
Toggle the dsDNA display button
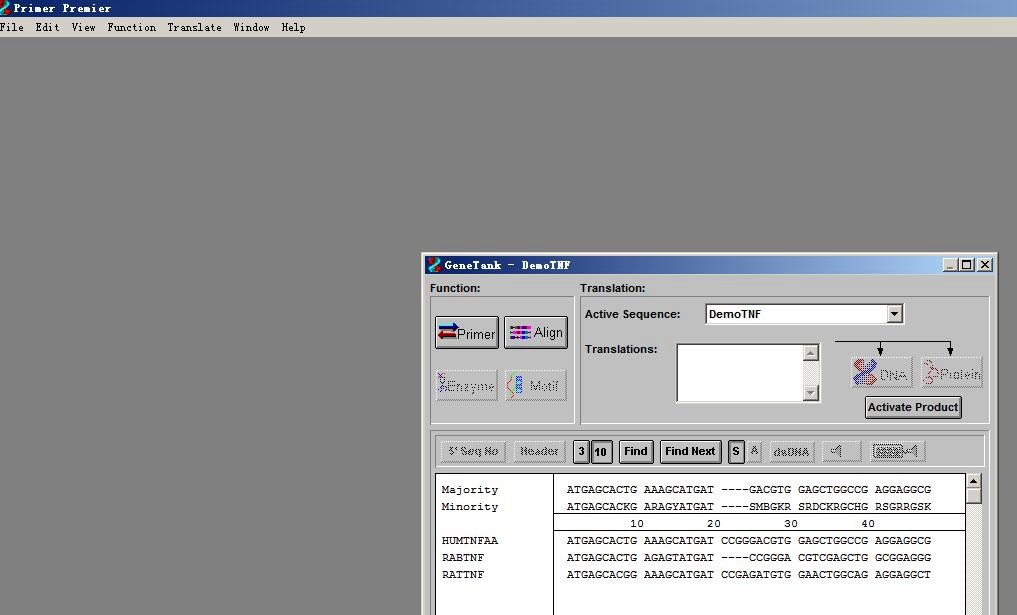(x=791, y=452)
